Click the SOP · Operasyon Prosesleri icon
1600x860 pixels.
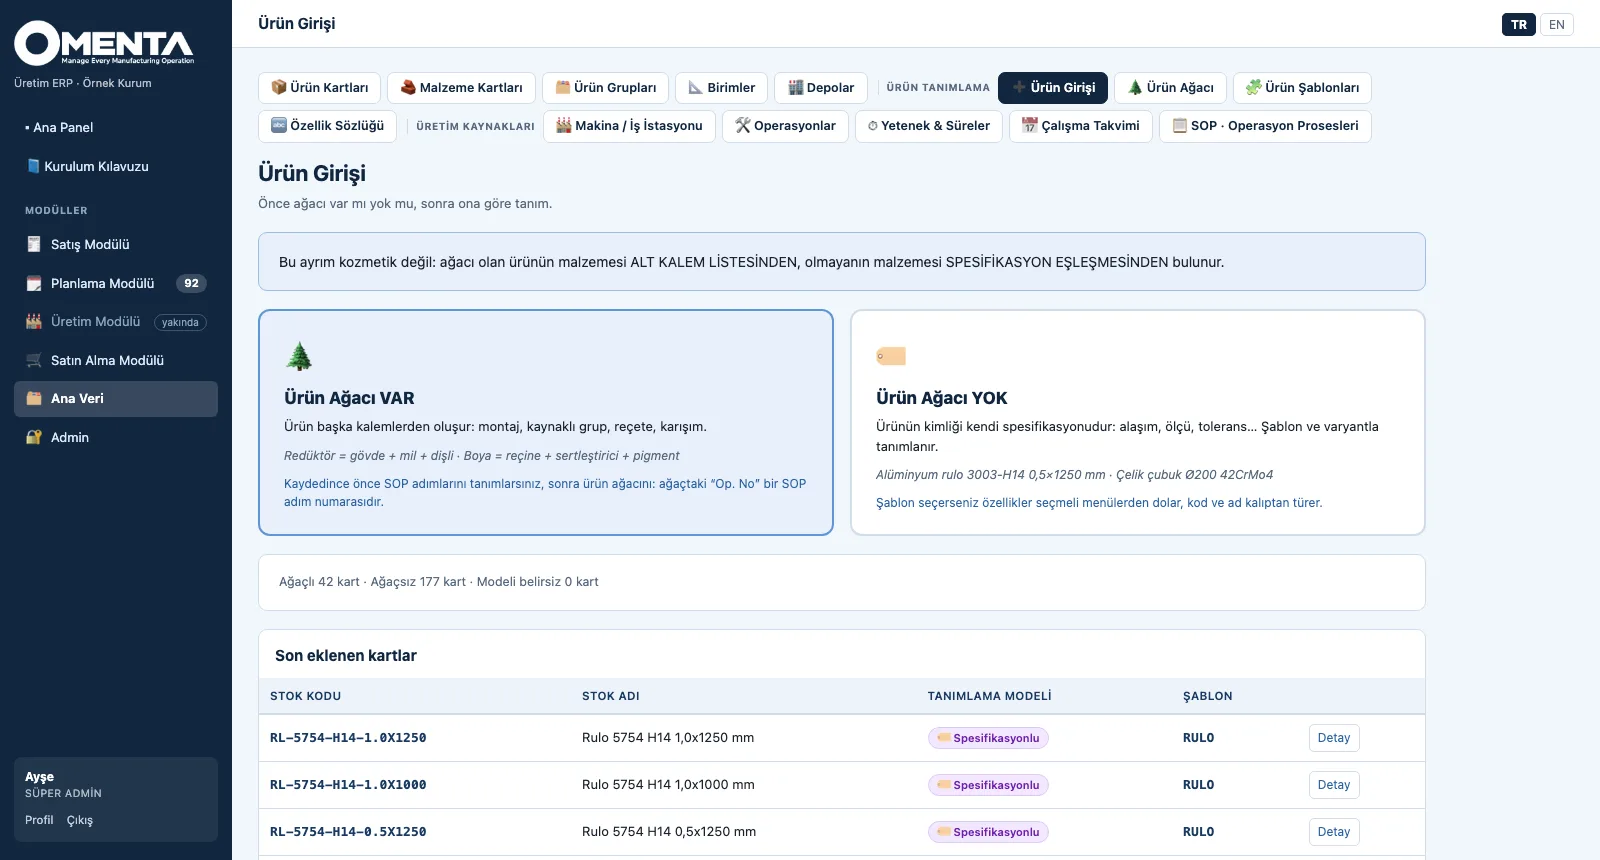(1180, 125)
